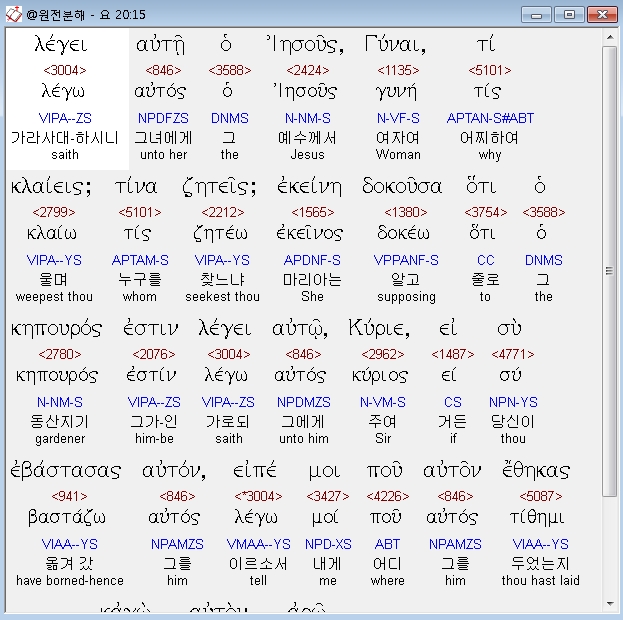The width and height of the screenshot is (623, 620).
Task: Close the 원전분해 window
Action: click(x=602, y=15)
